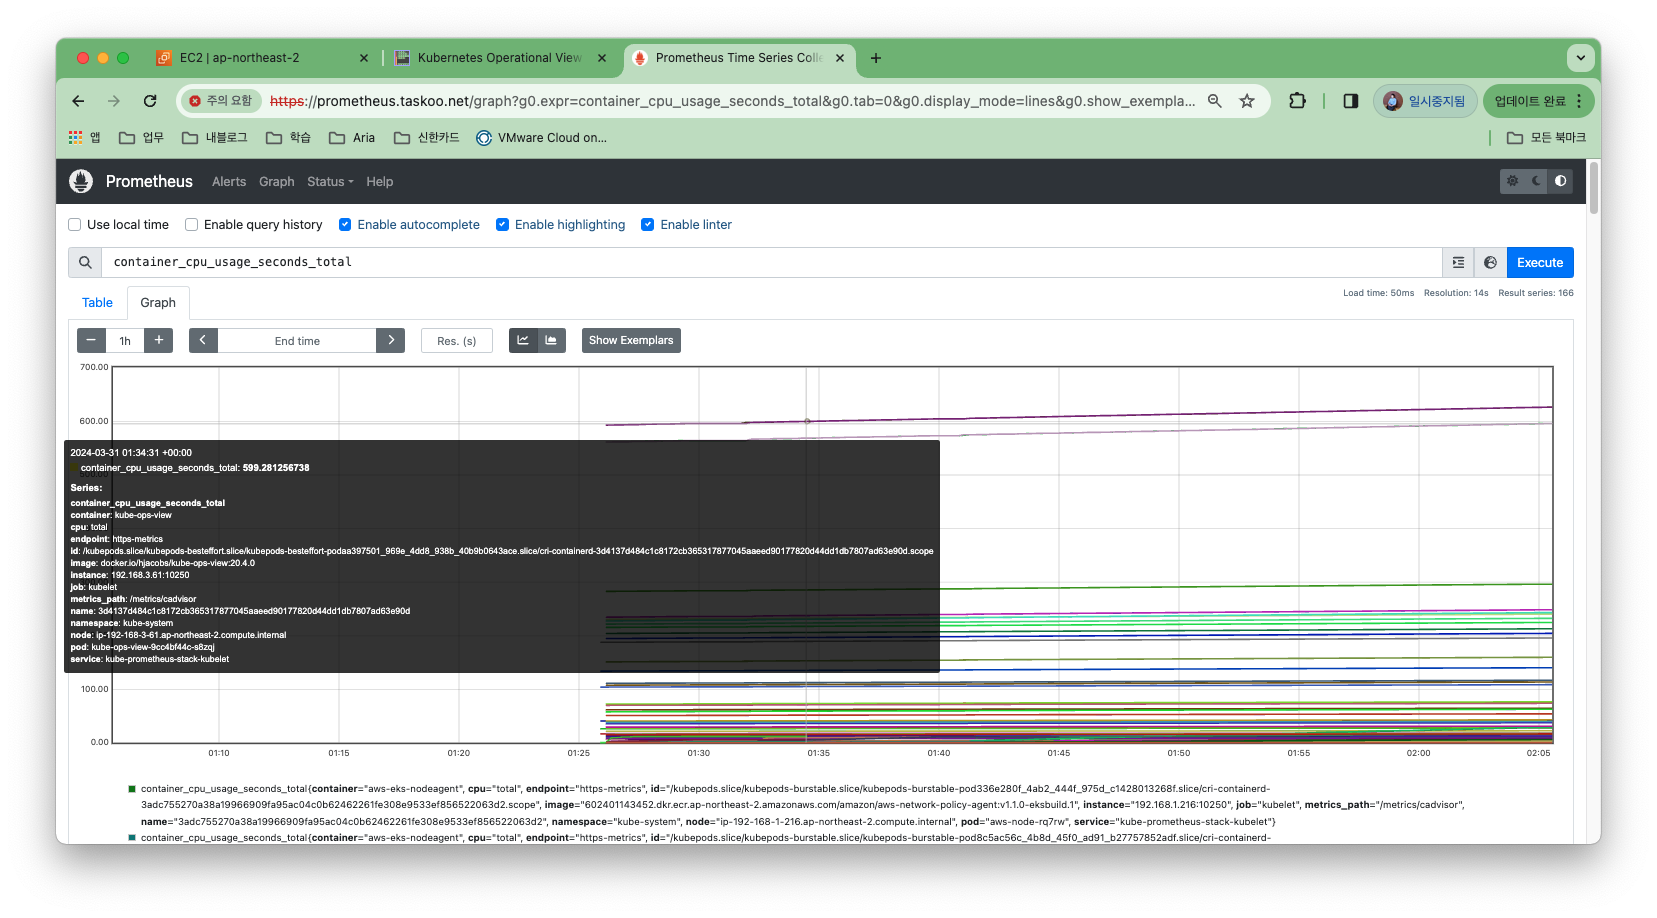Click first green legend swatch aws-eks-nodeagent
Image resolution: width=1657 pixels, height=918 pixels.
(132, 789)
